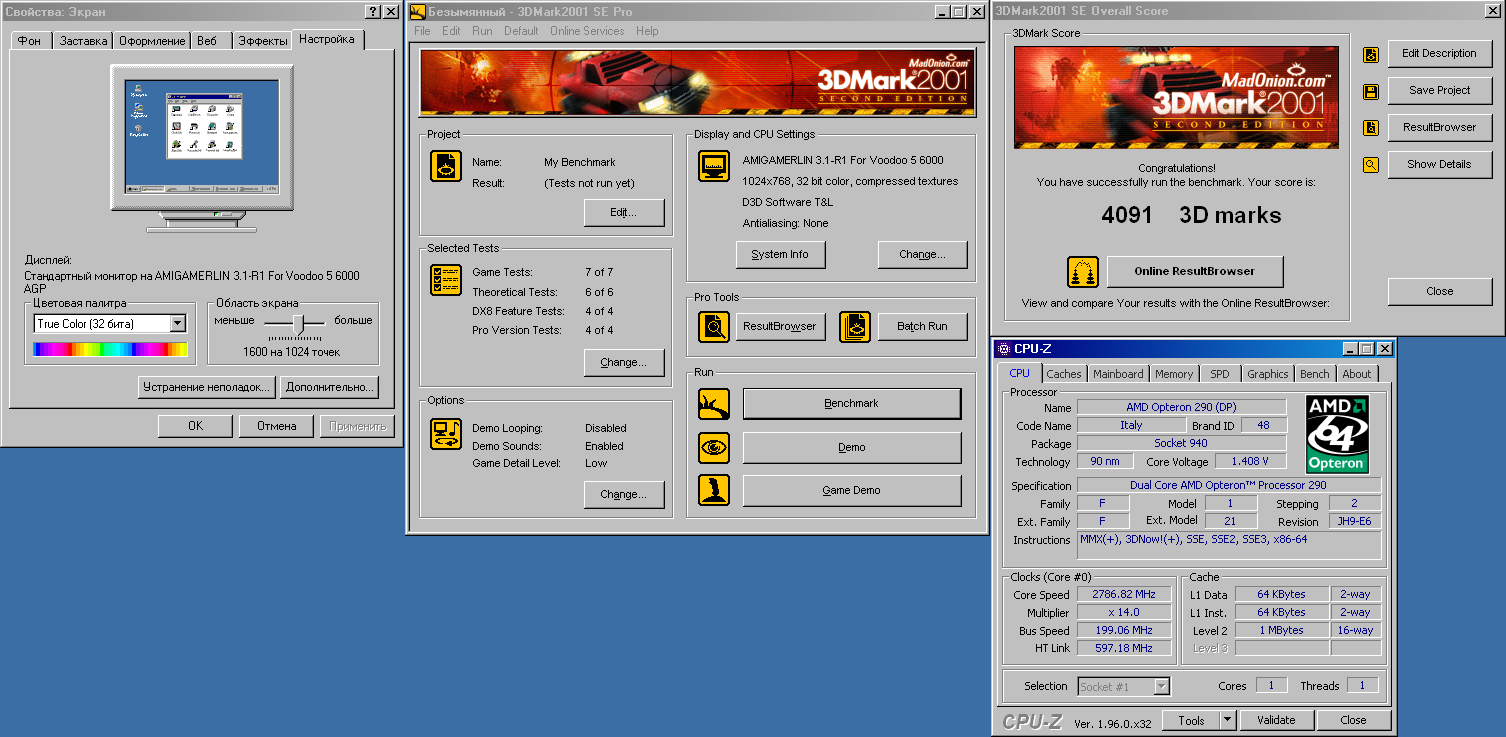Switch to the Caches tab in CPU-Z
The height and width of the screenshot is (737, 1506).
click(x=1064, y=374)
